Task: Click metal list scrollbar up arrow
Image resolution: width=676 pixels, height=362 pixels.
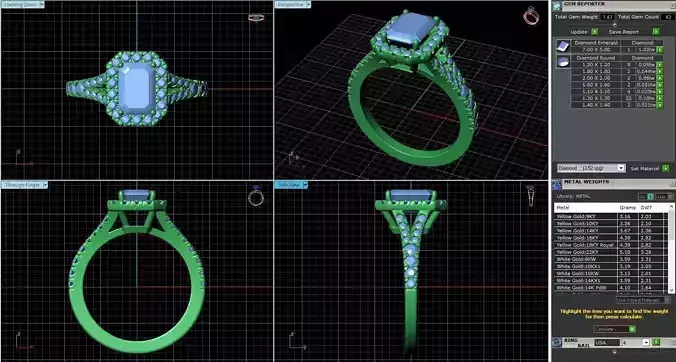Action: point(672,206)
